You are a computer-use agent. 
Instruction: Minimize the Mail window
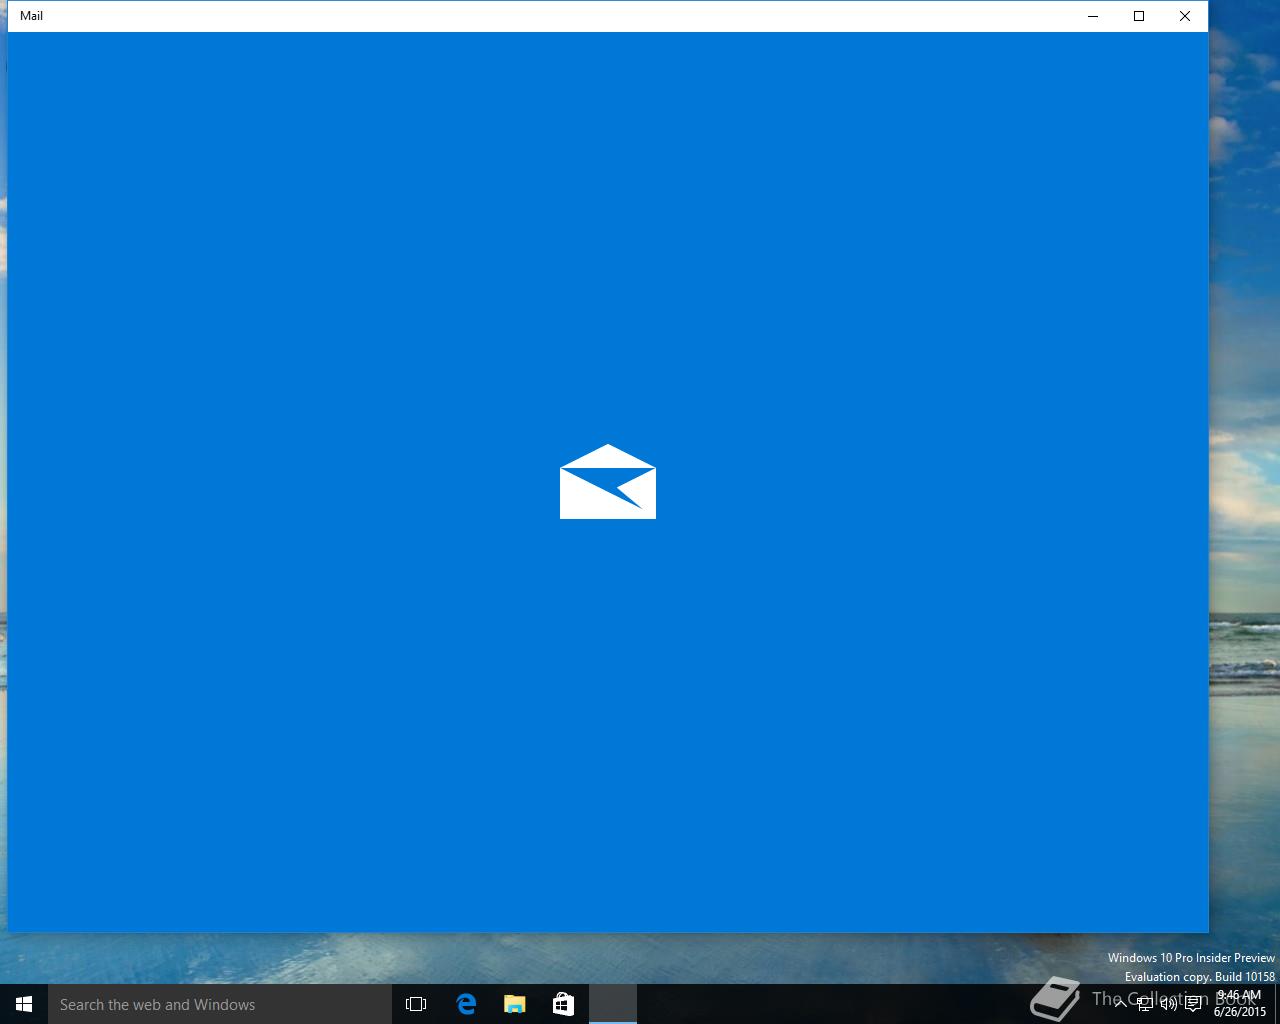point(1092,16)
